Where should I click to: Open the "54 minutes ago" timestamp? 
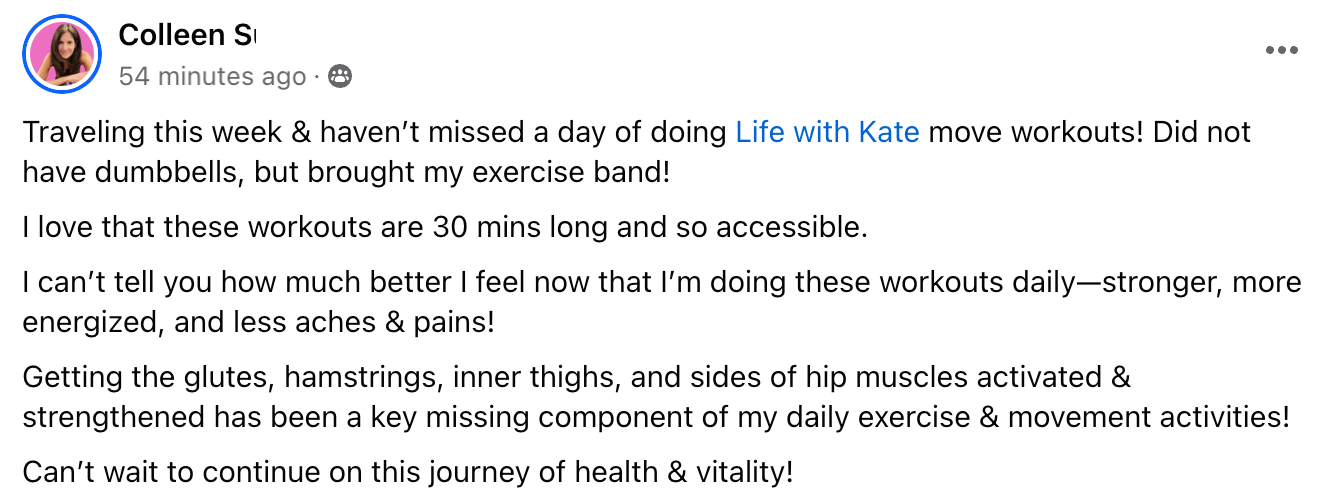tap(212, 76)
